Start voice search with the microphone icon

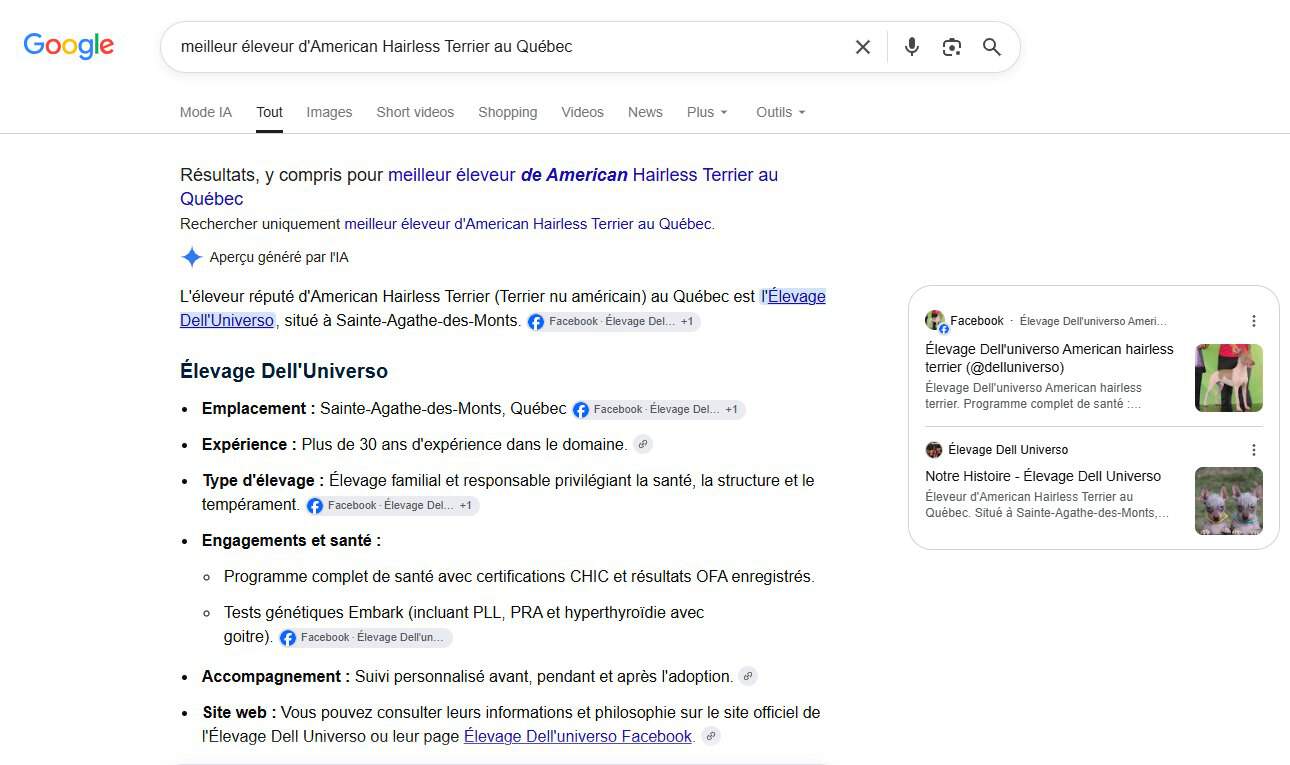pos(911,47)
